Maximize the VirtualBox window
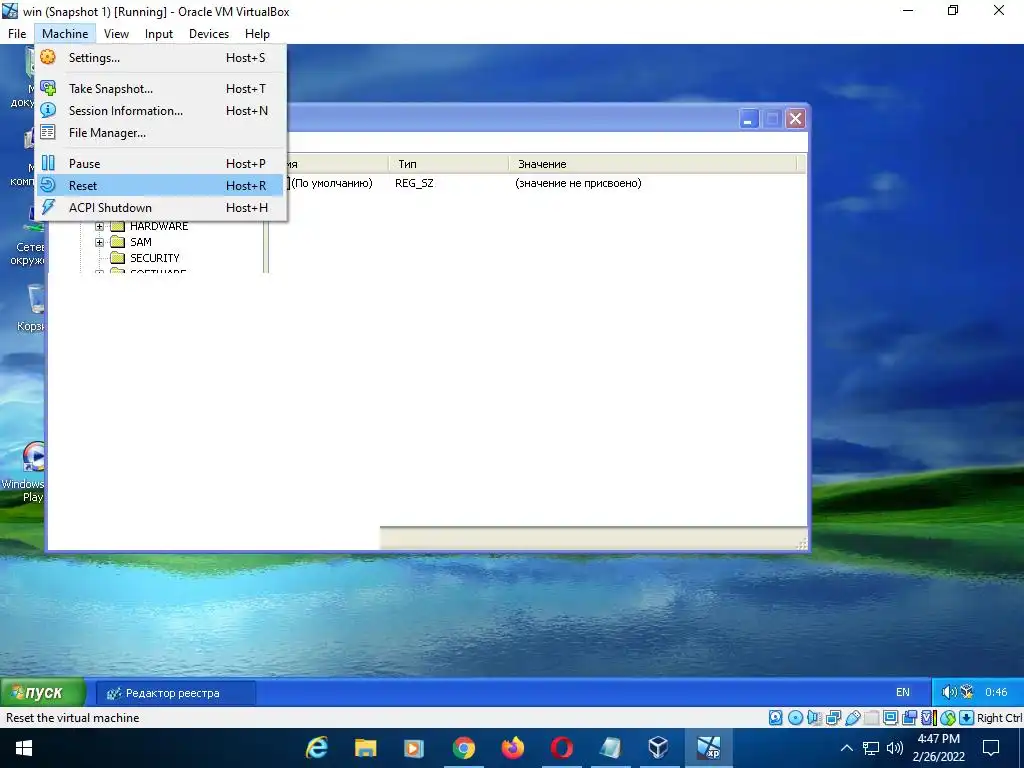Viewport: 1024px width, 768px height. point(953,10)
